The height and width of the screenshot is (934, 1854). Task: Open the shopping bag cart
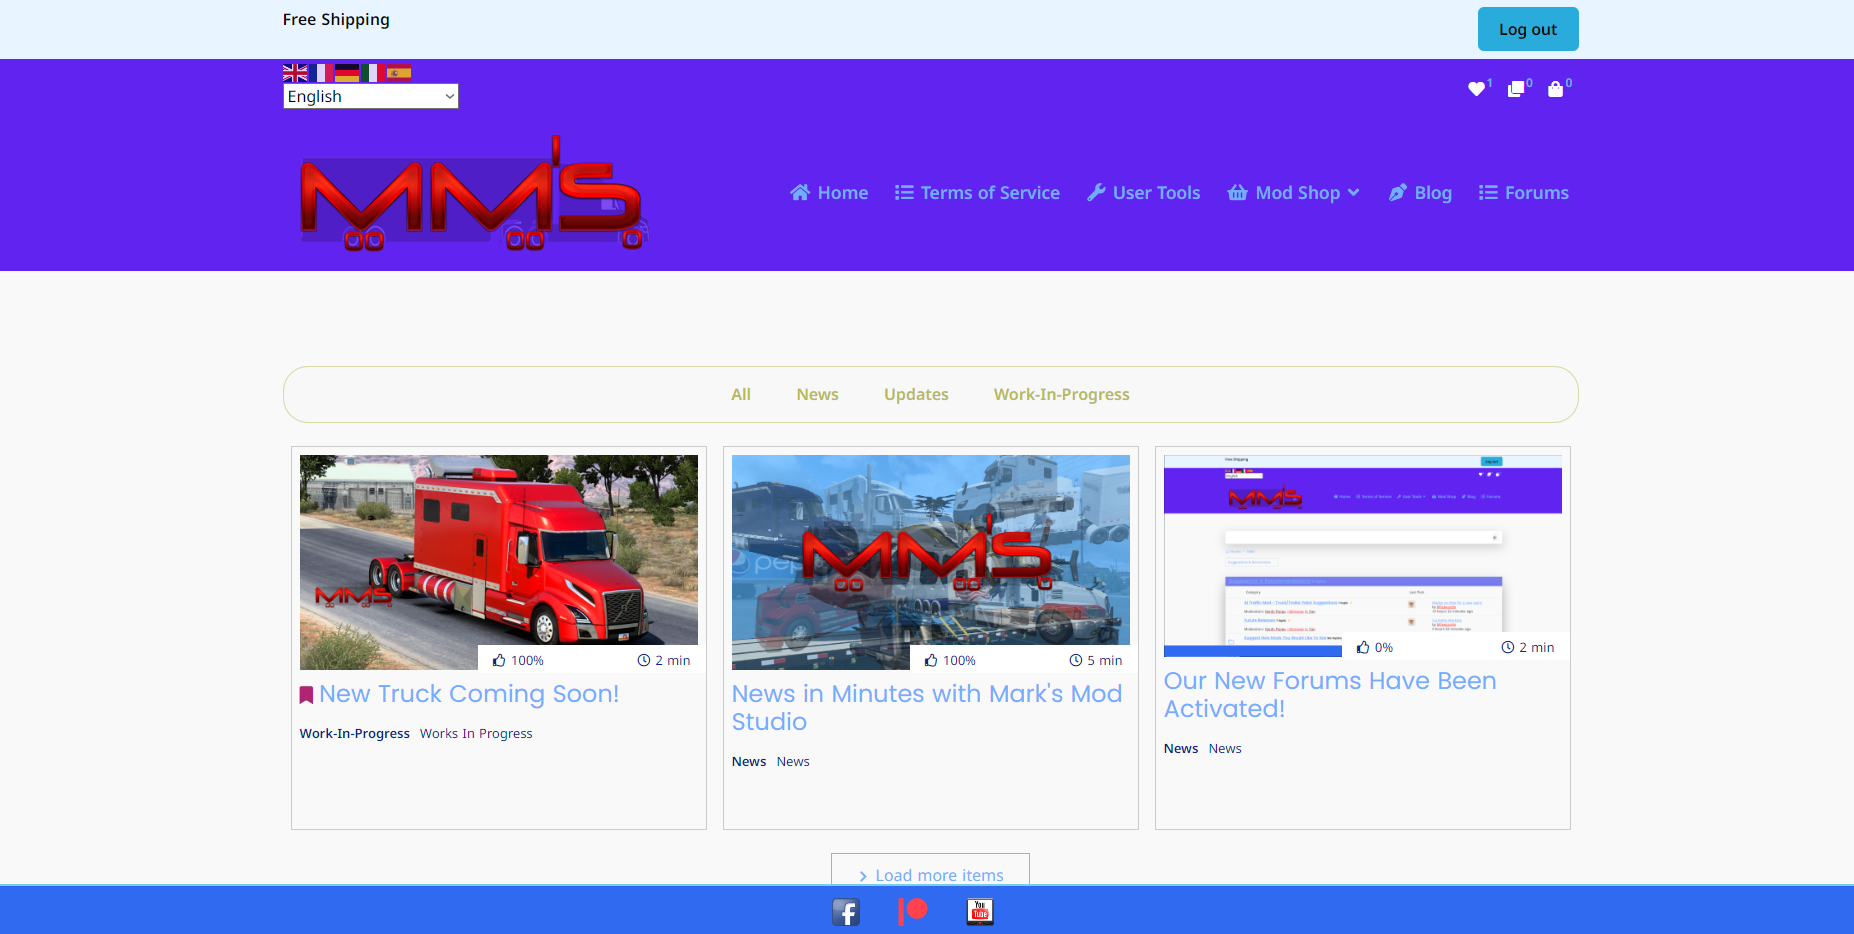coord(1555,89)
